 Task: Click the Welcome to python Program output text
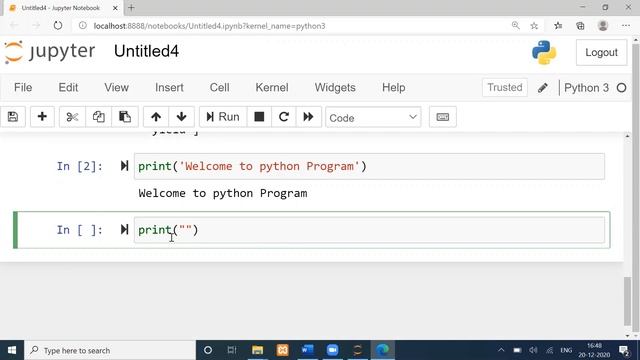click(x=223, y=193)
